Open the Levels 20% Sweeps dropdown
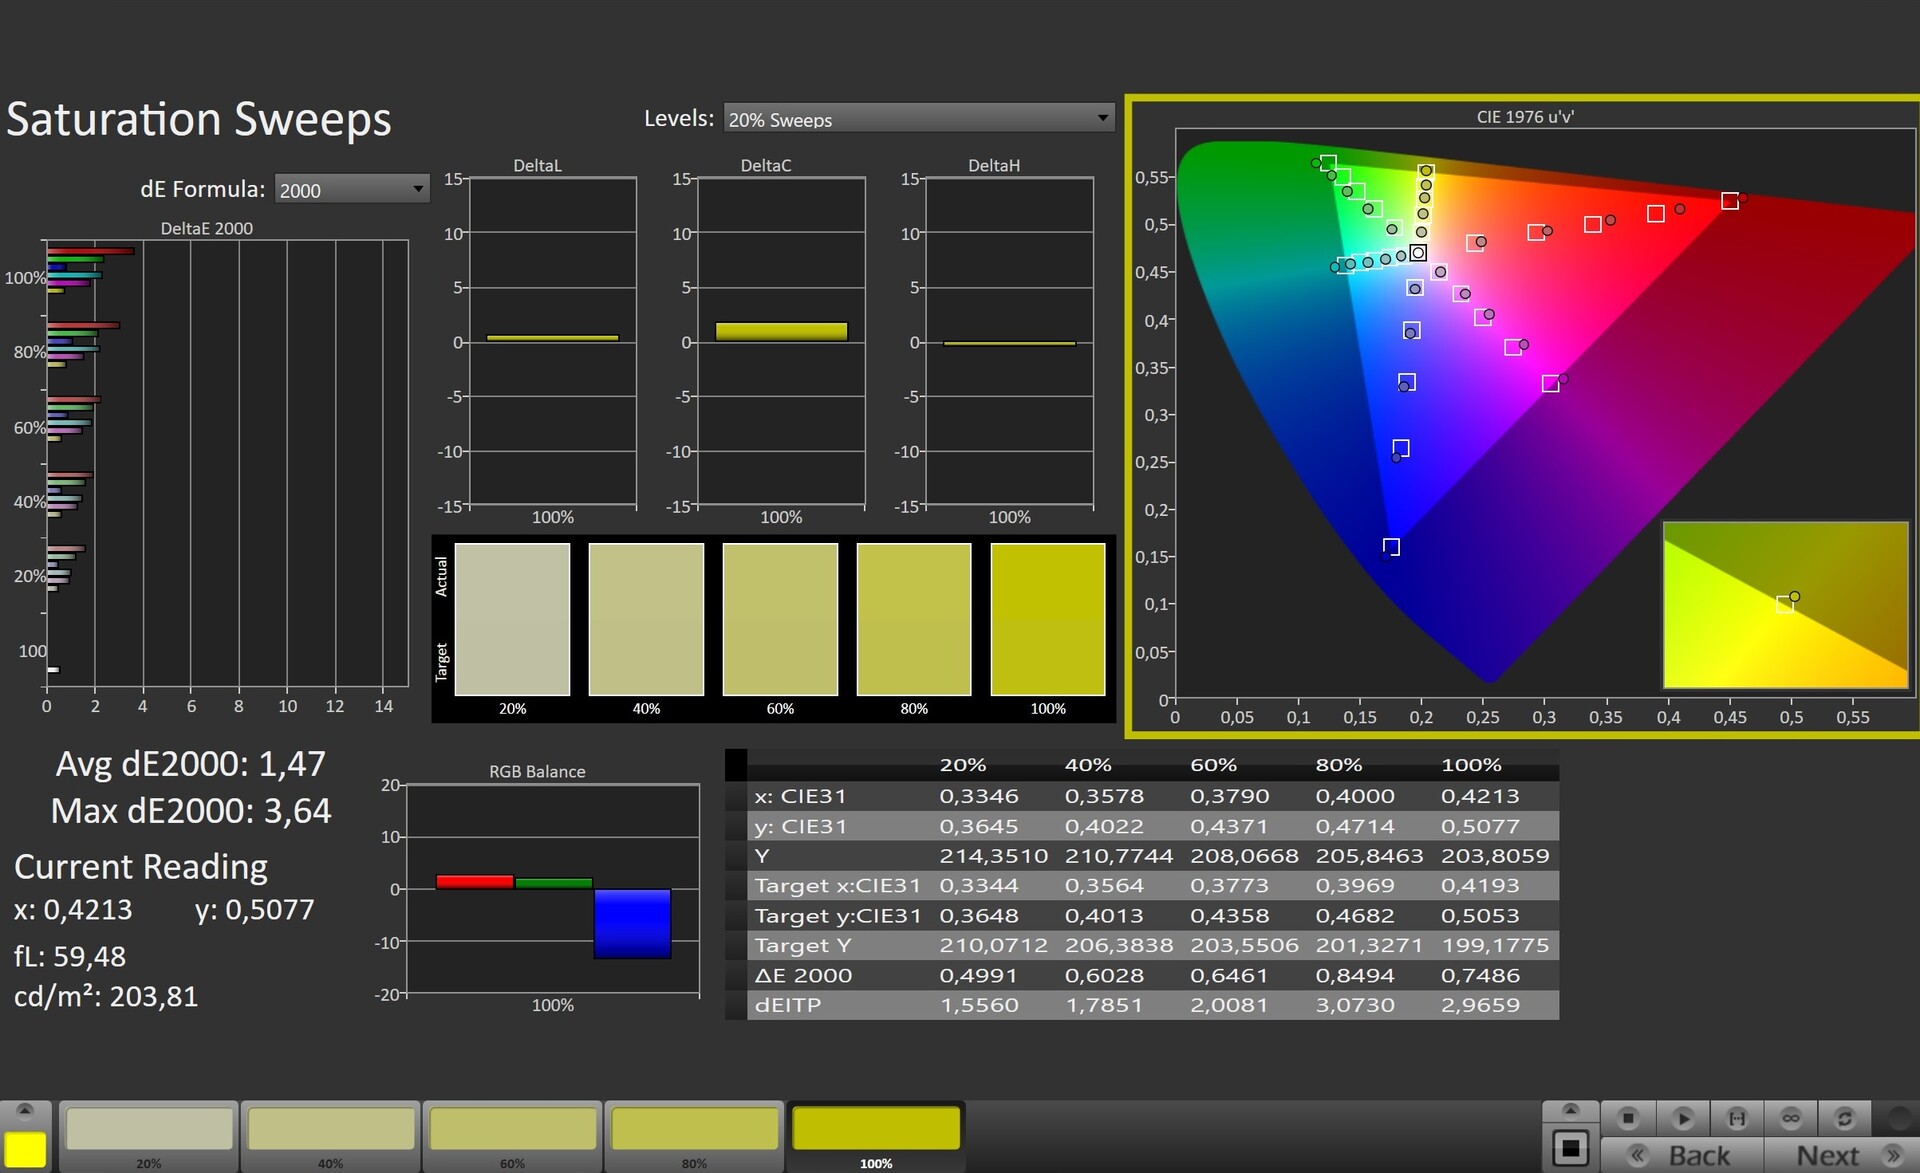The image size is (1920, 1173). tap(918, 119)
